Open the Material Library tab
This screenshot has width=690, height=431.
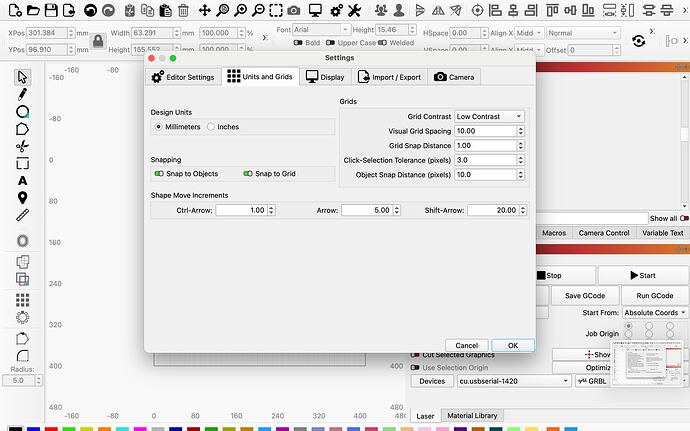point(473,415)
